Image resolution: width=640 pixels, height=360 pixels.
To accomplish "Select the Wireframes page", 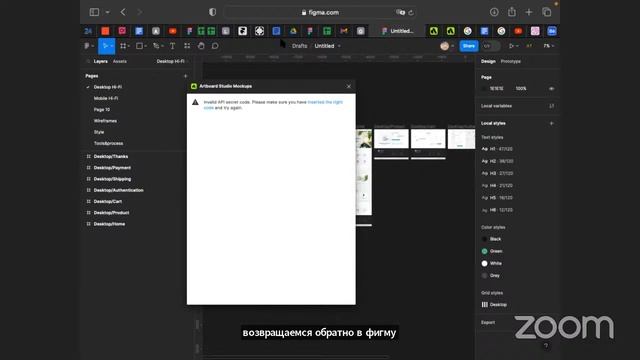I will [x=105, y=121].
